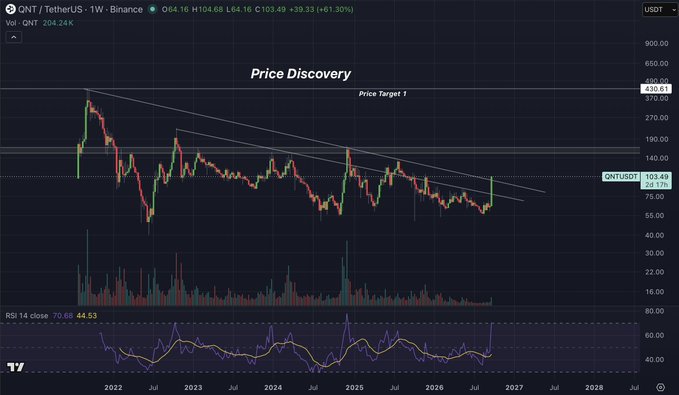Click the RSI scale 60.00 label

coord(654,335)
